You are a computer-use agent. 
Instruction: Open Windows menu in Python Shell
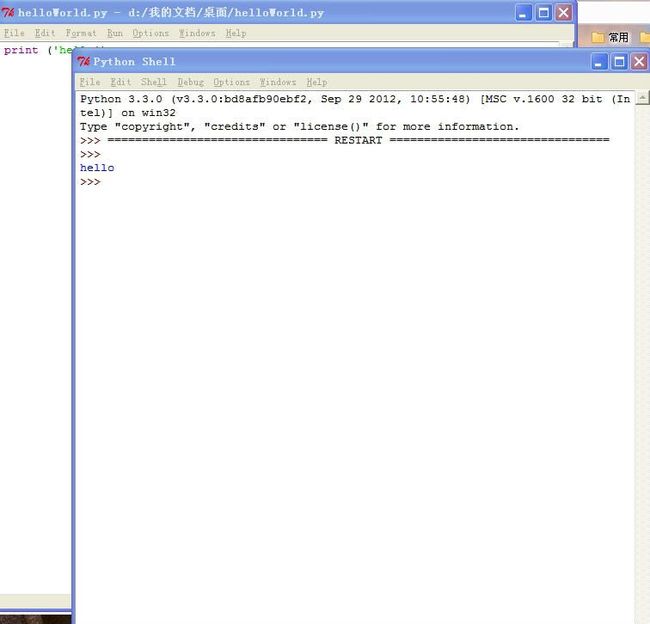coord(278,82)
